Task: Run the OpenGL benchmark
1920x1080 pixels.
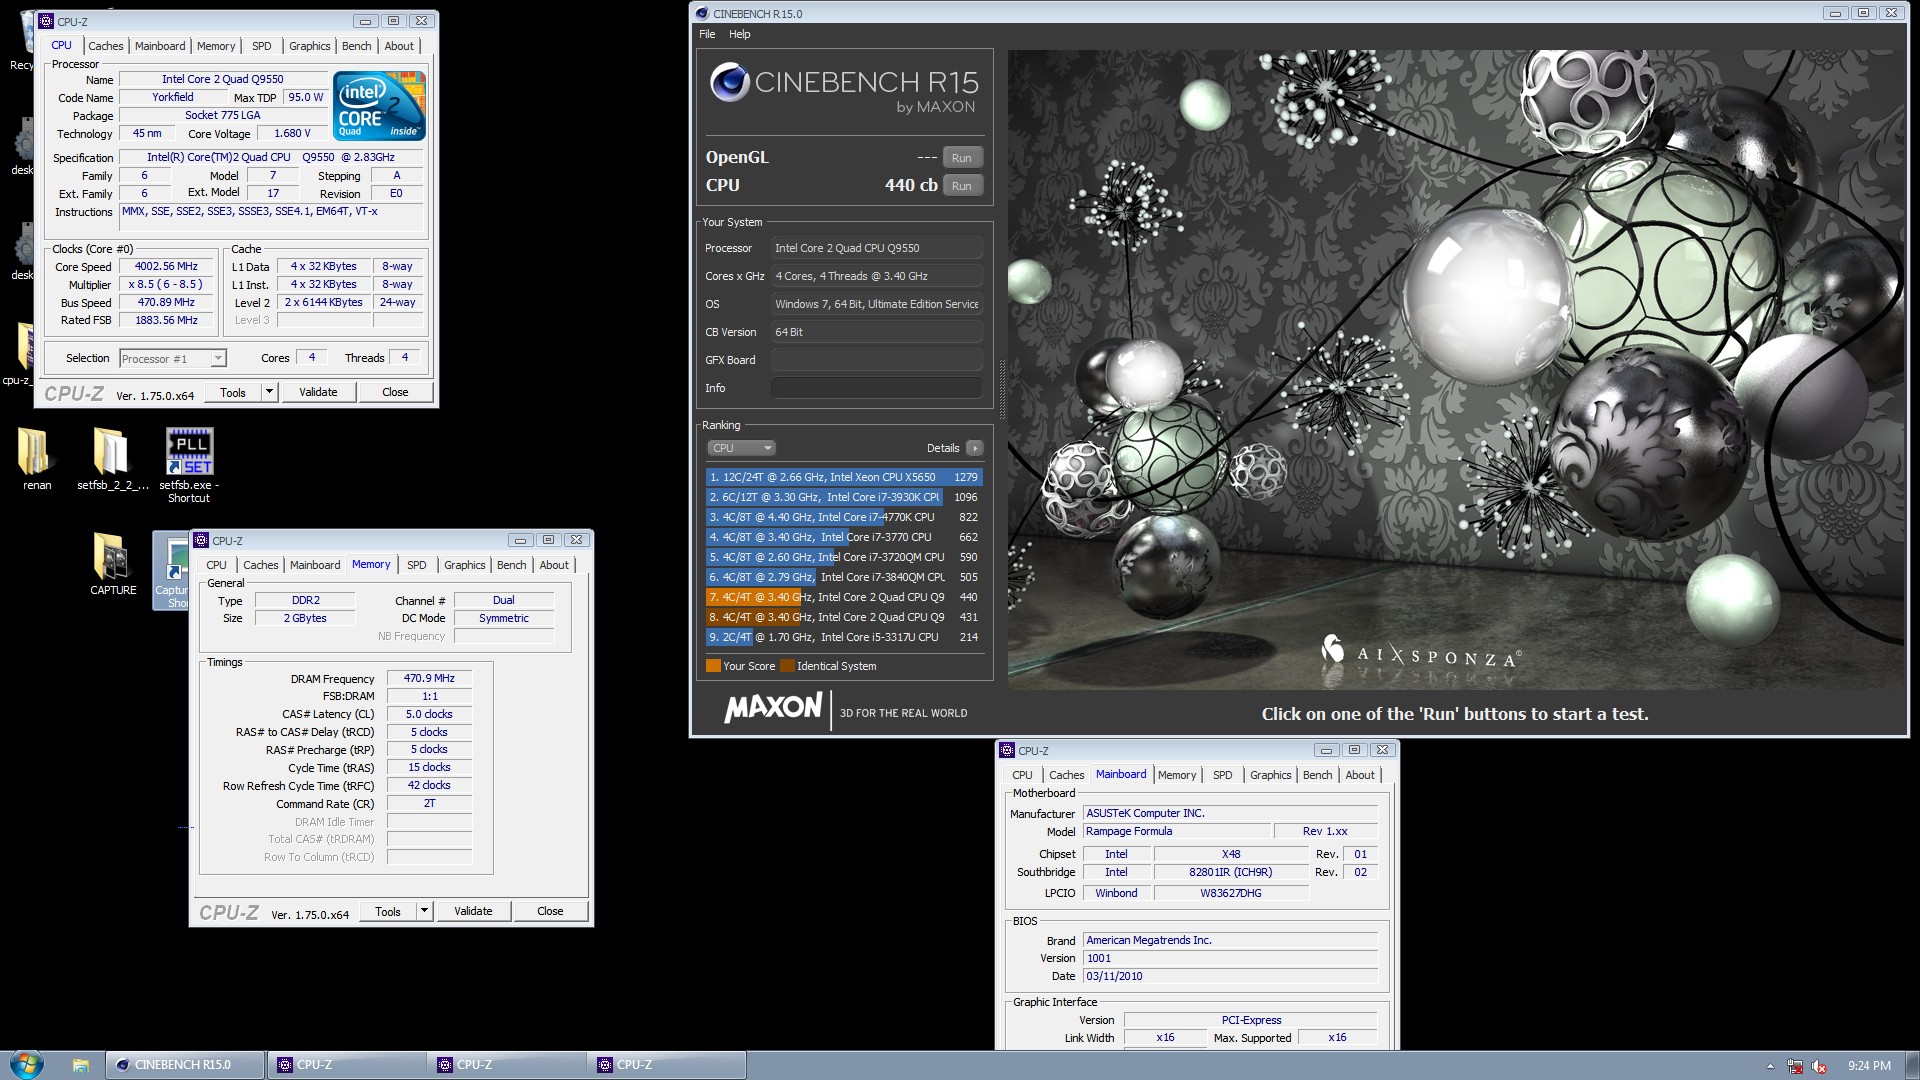Action: [961, 158]
